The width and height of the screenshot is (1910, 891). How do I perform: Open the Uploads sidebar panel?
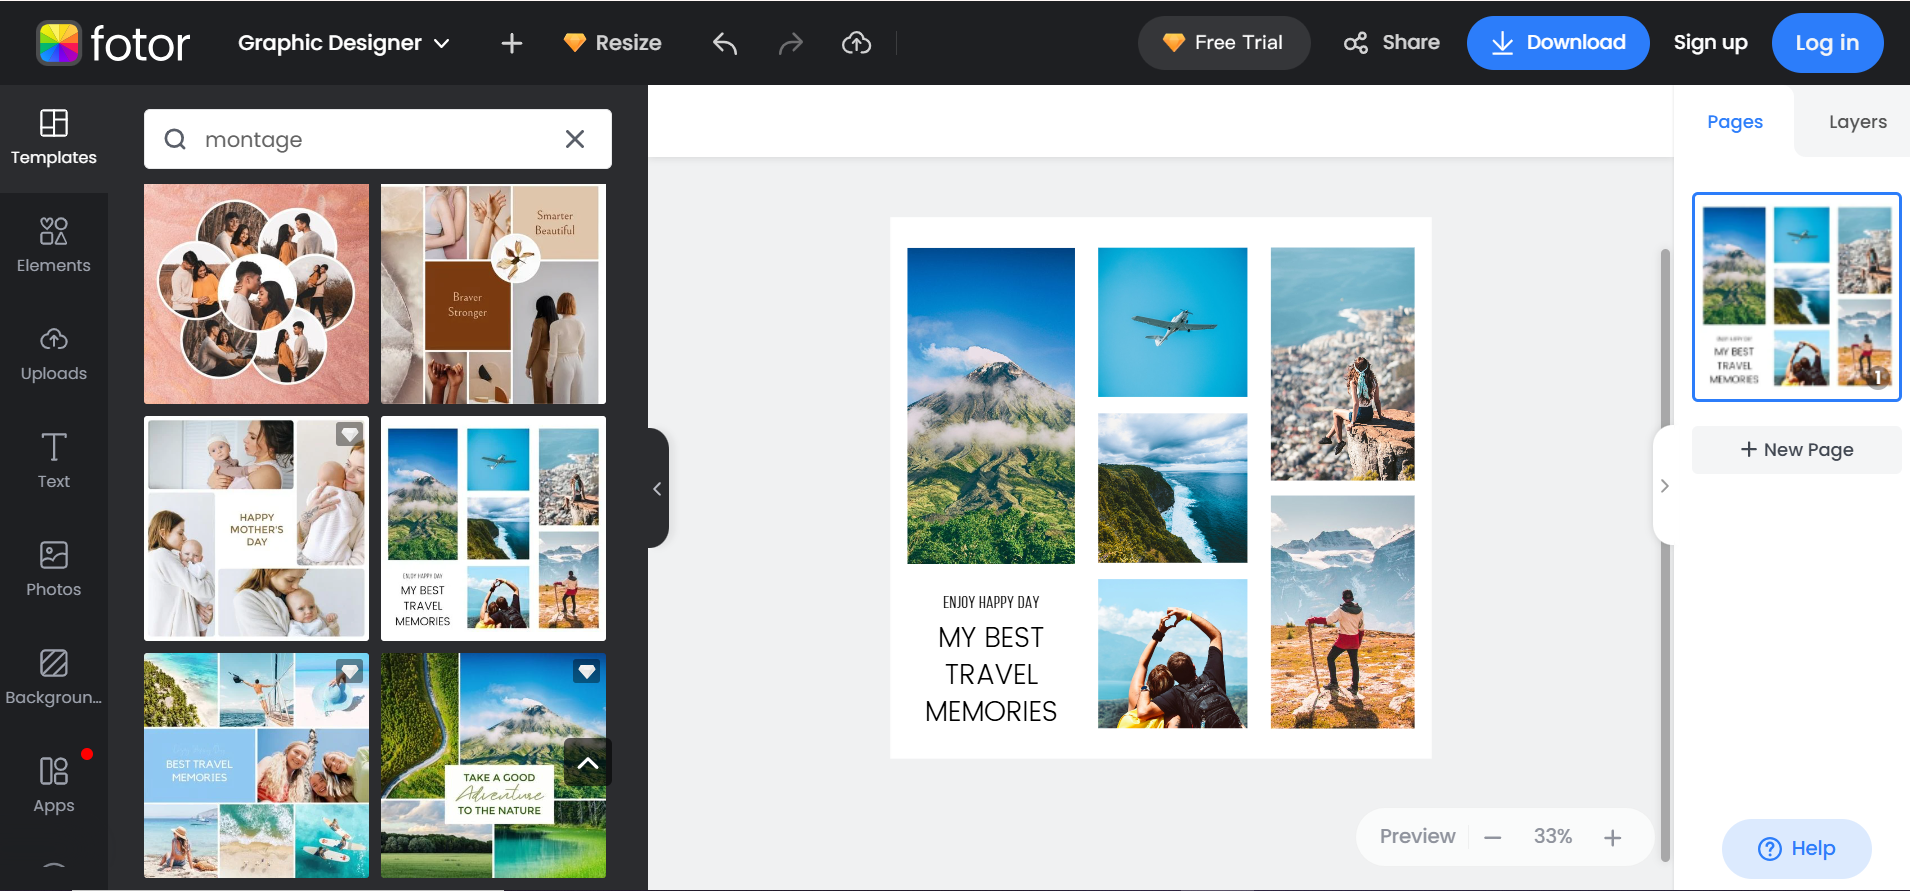point(54,354)
